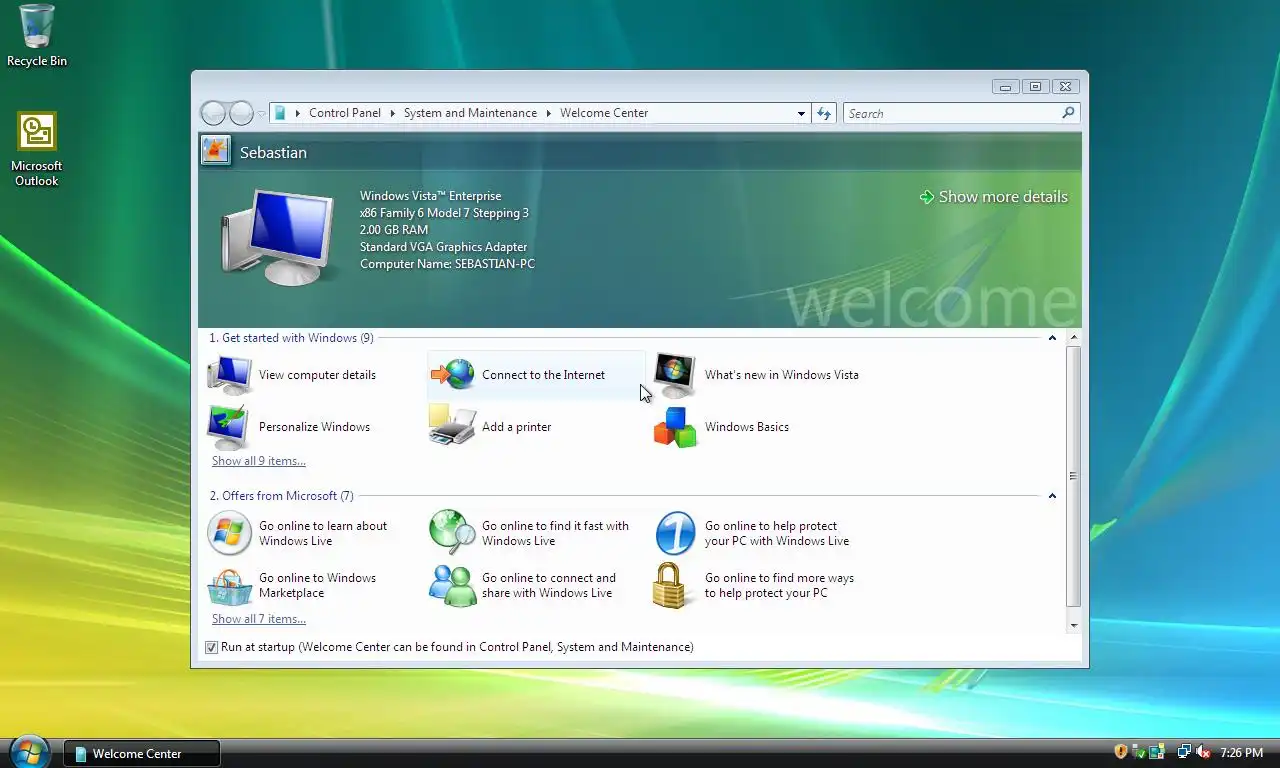Click the padlock protect your PC icon
1280x768 pixels.
672,585
